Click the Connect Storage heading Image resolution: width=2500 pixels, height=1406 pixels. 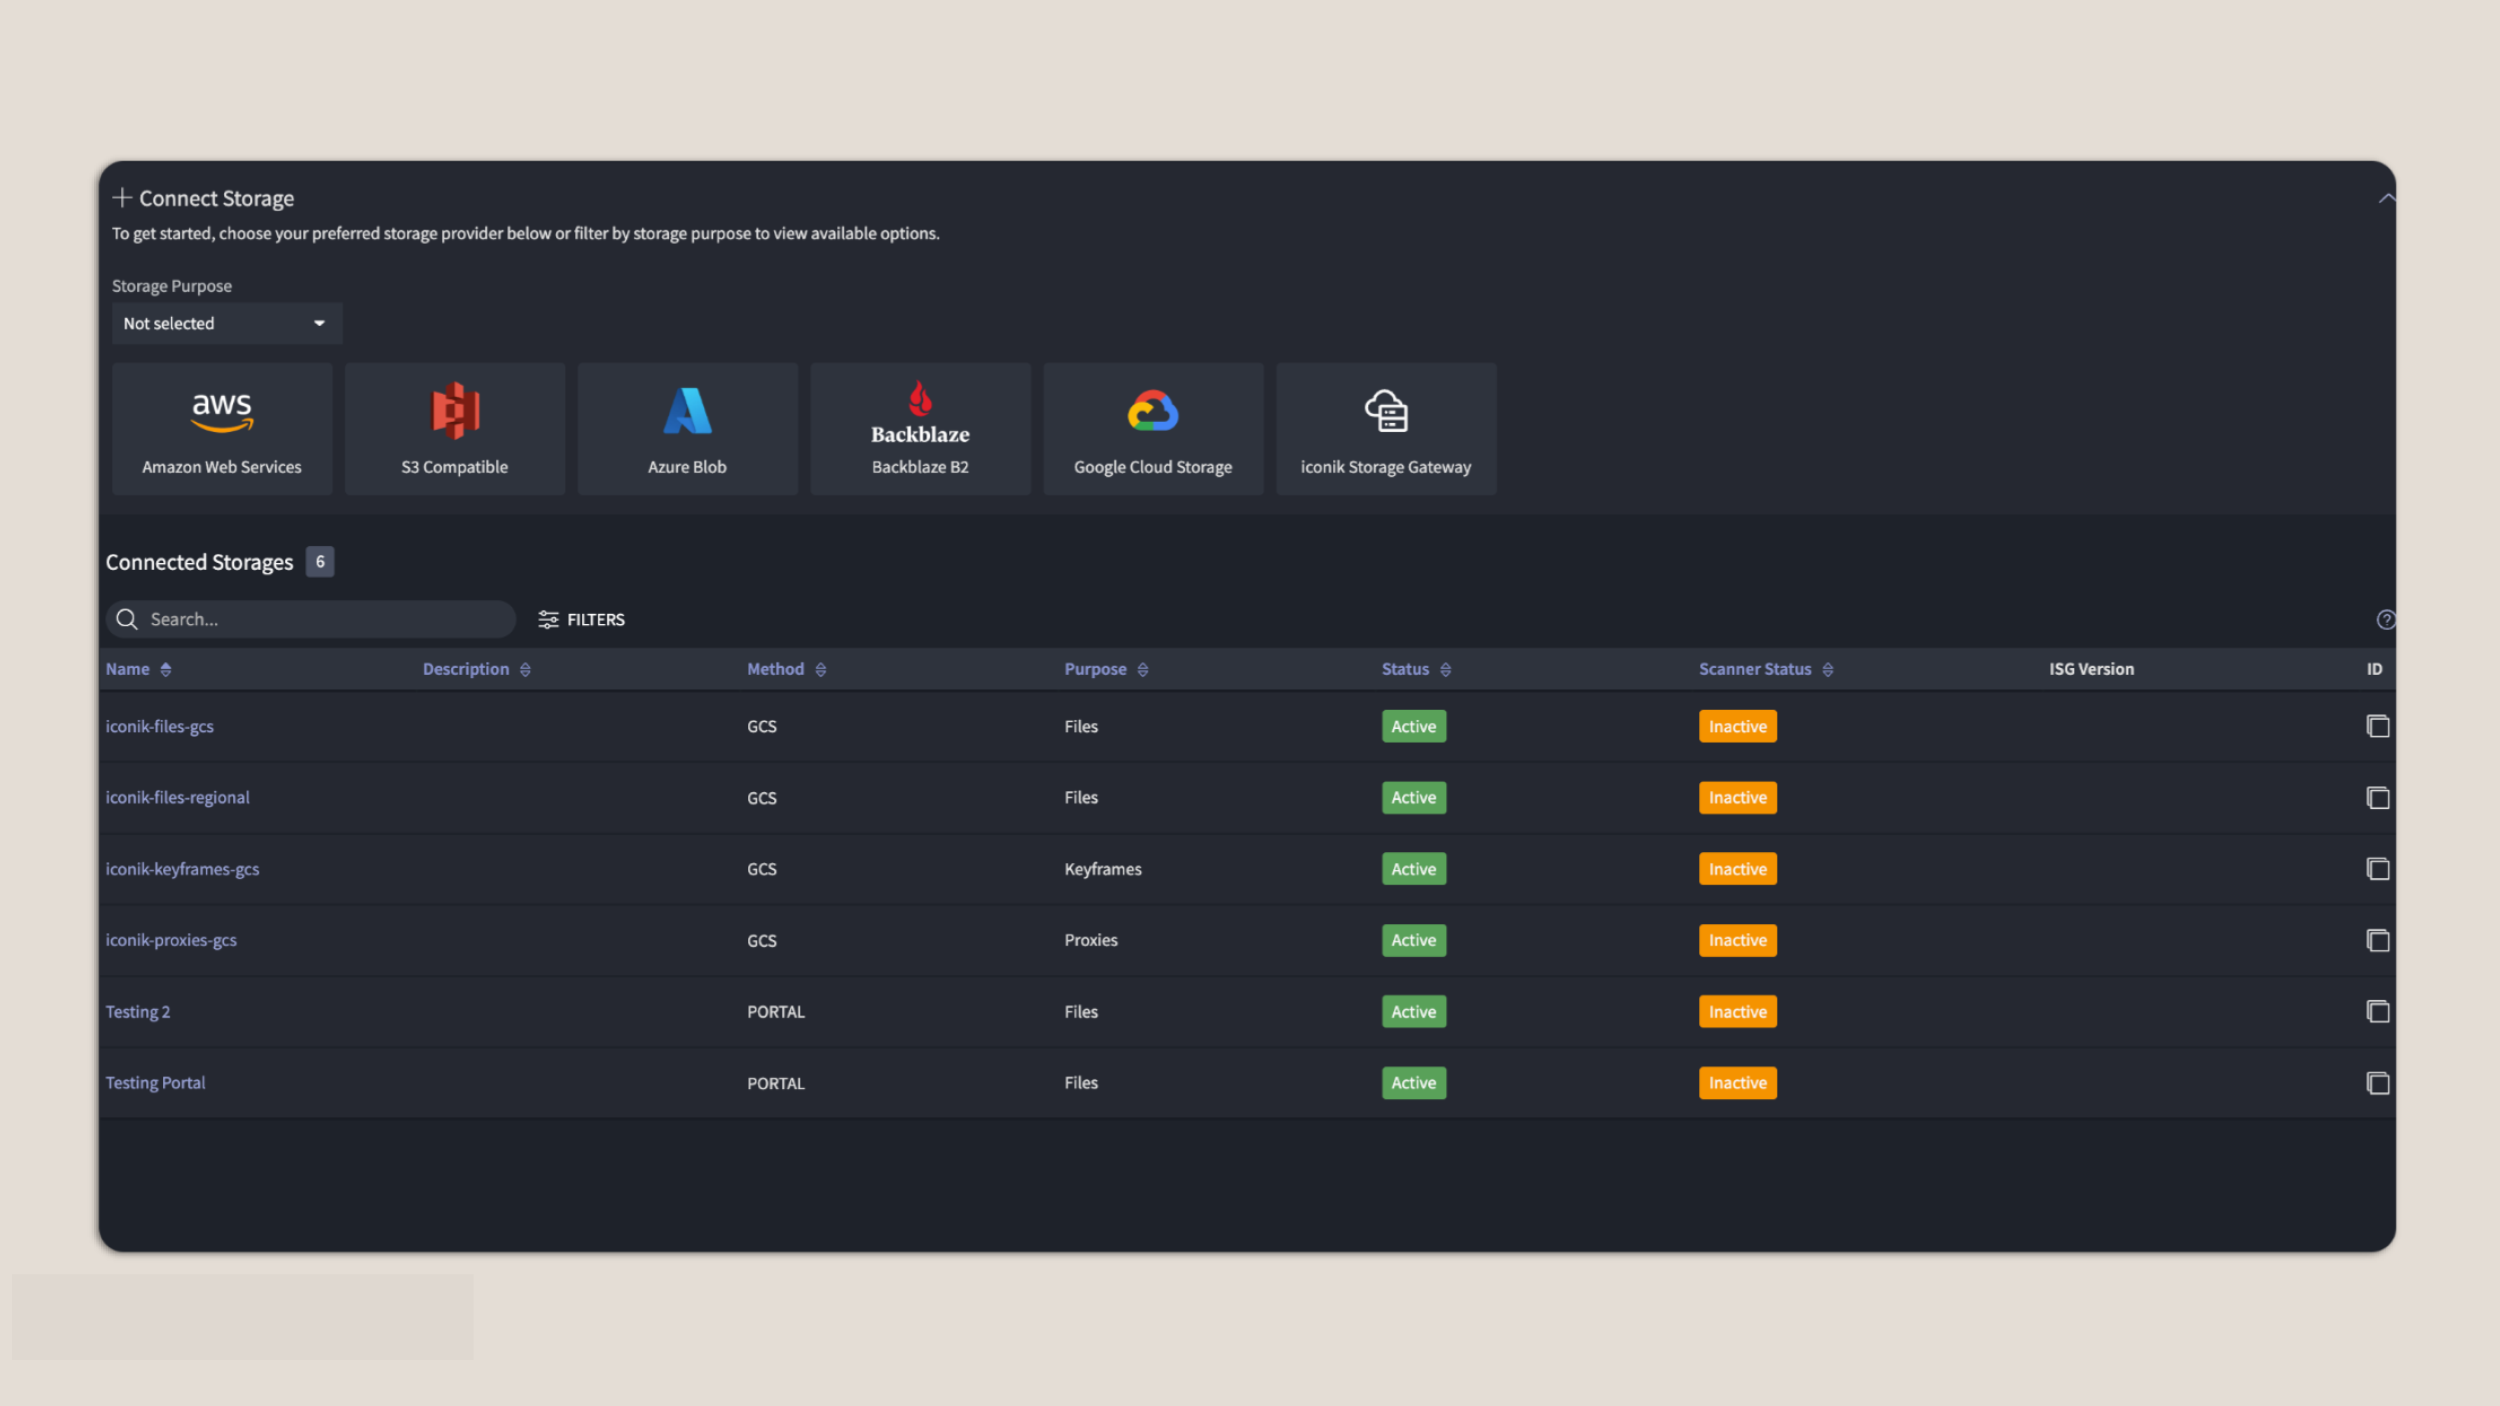click(x=217, y=198)
